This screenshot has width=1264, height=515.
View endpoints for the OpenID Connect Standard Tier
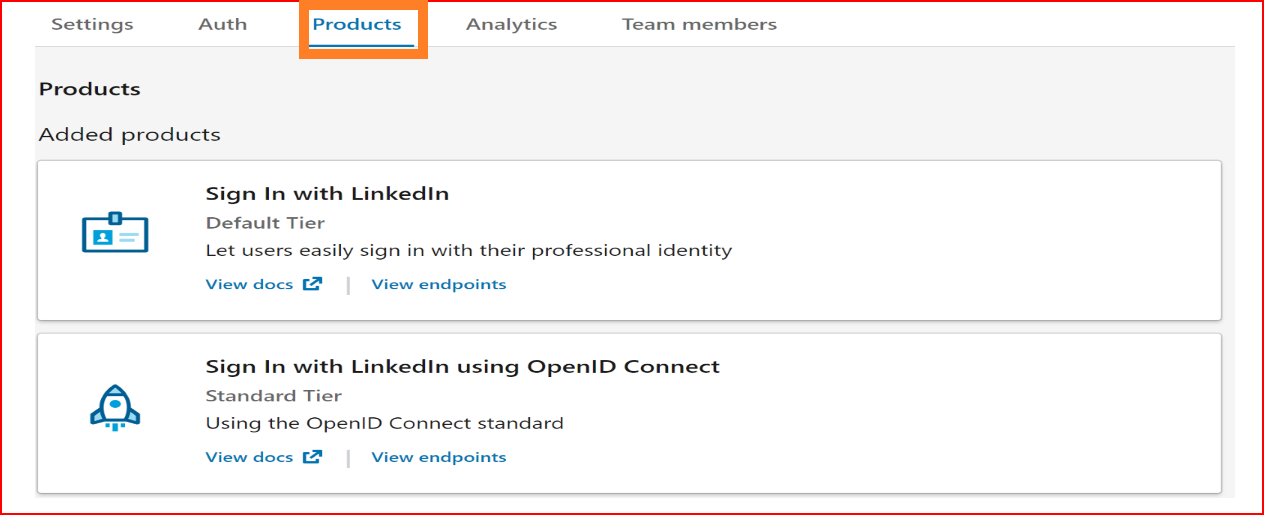[439, 457]
